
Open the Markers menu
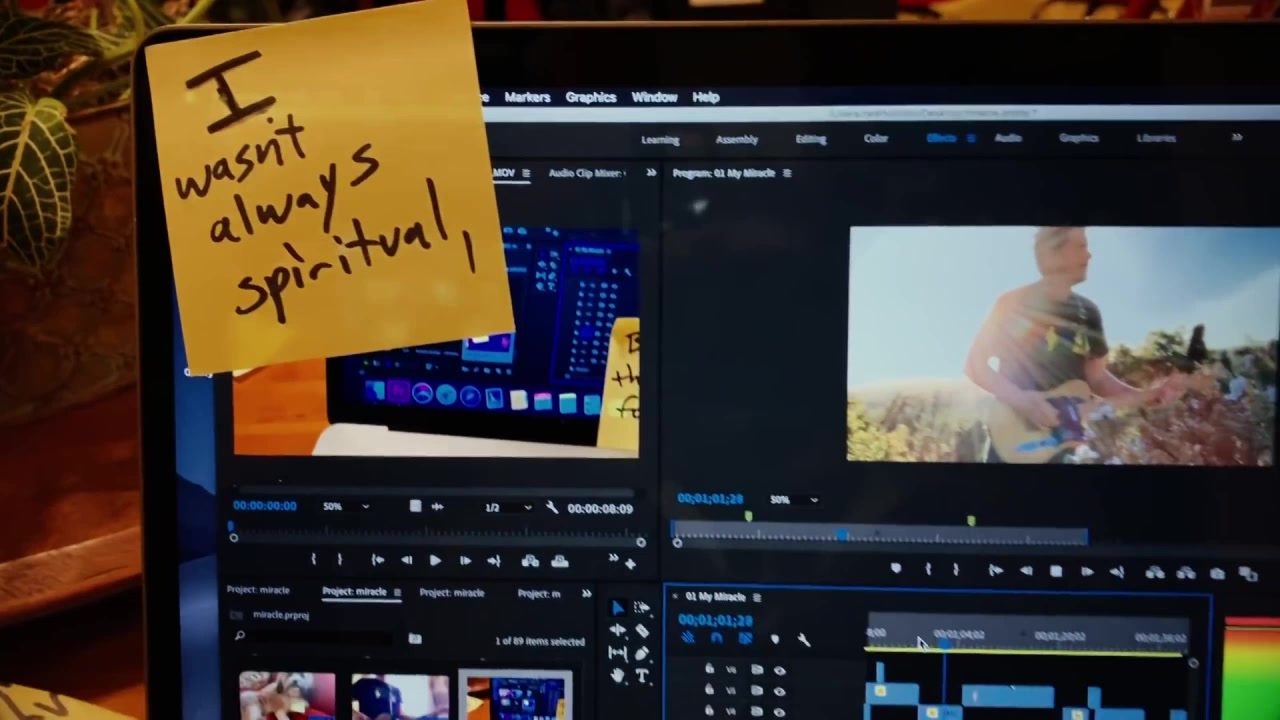pyautogui.click(x=527, y=97)
